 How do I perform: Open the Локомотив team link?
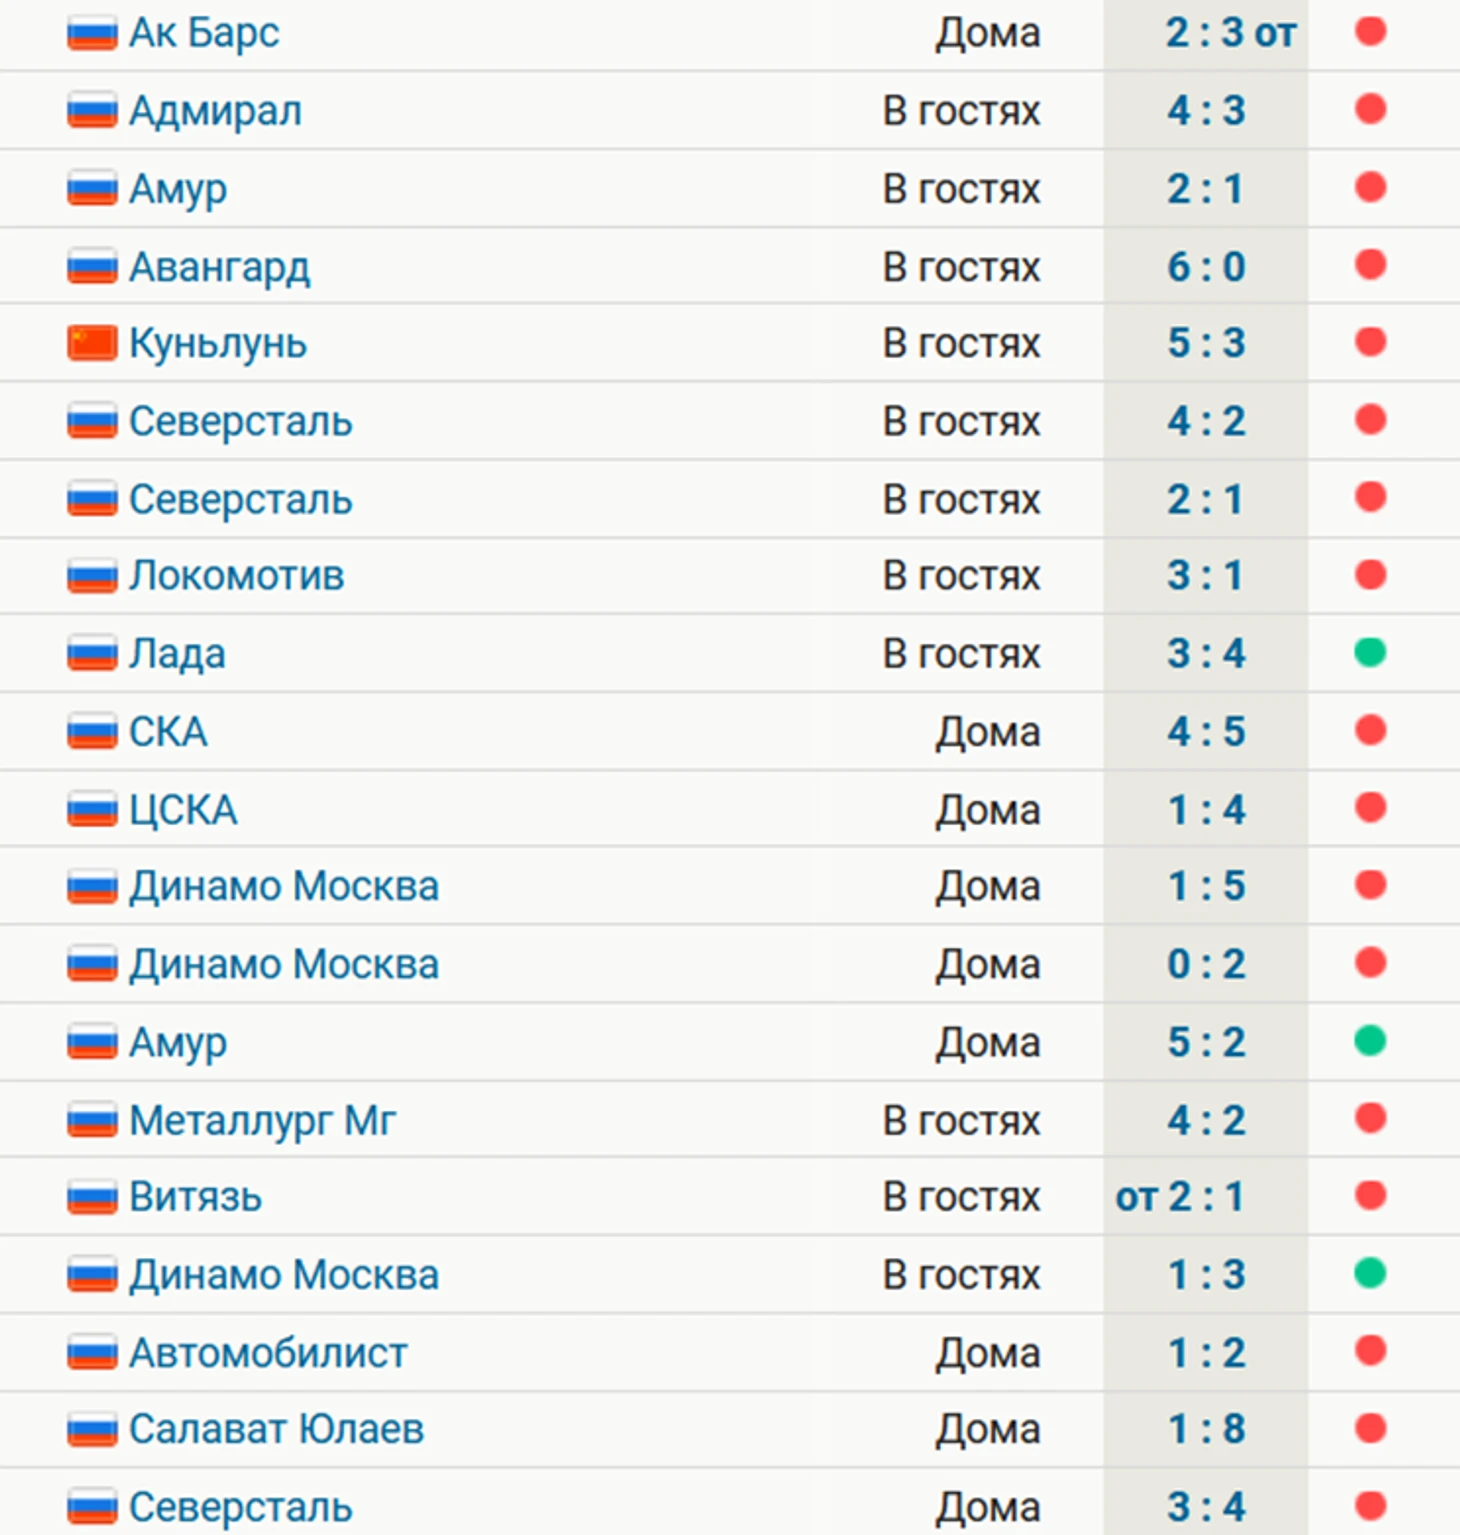(x=237, y=576)
